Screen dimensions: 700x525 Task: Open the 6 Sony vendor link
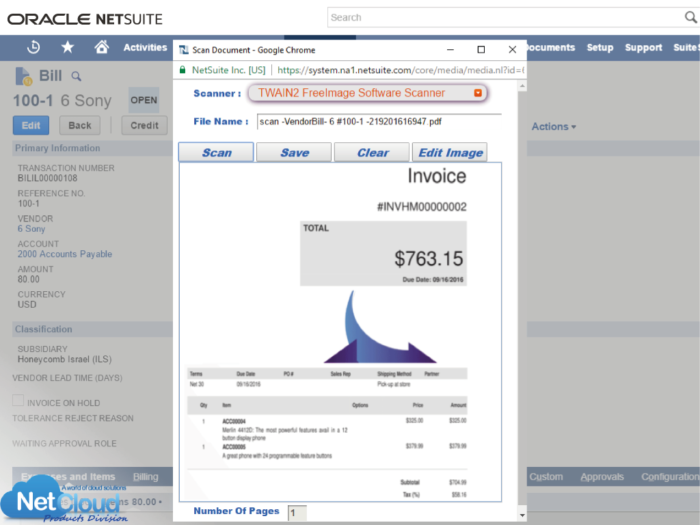pos(31,229)
